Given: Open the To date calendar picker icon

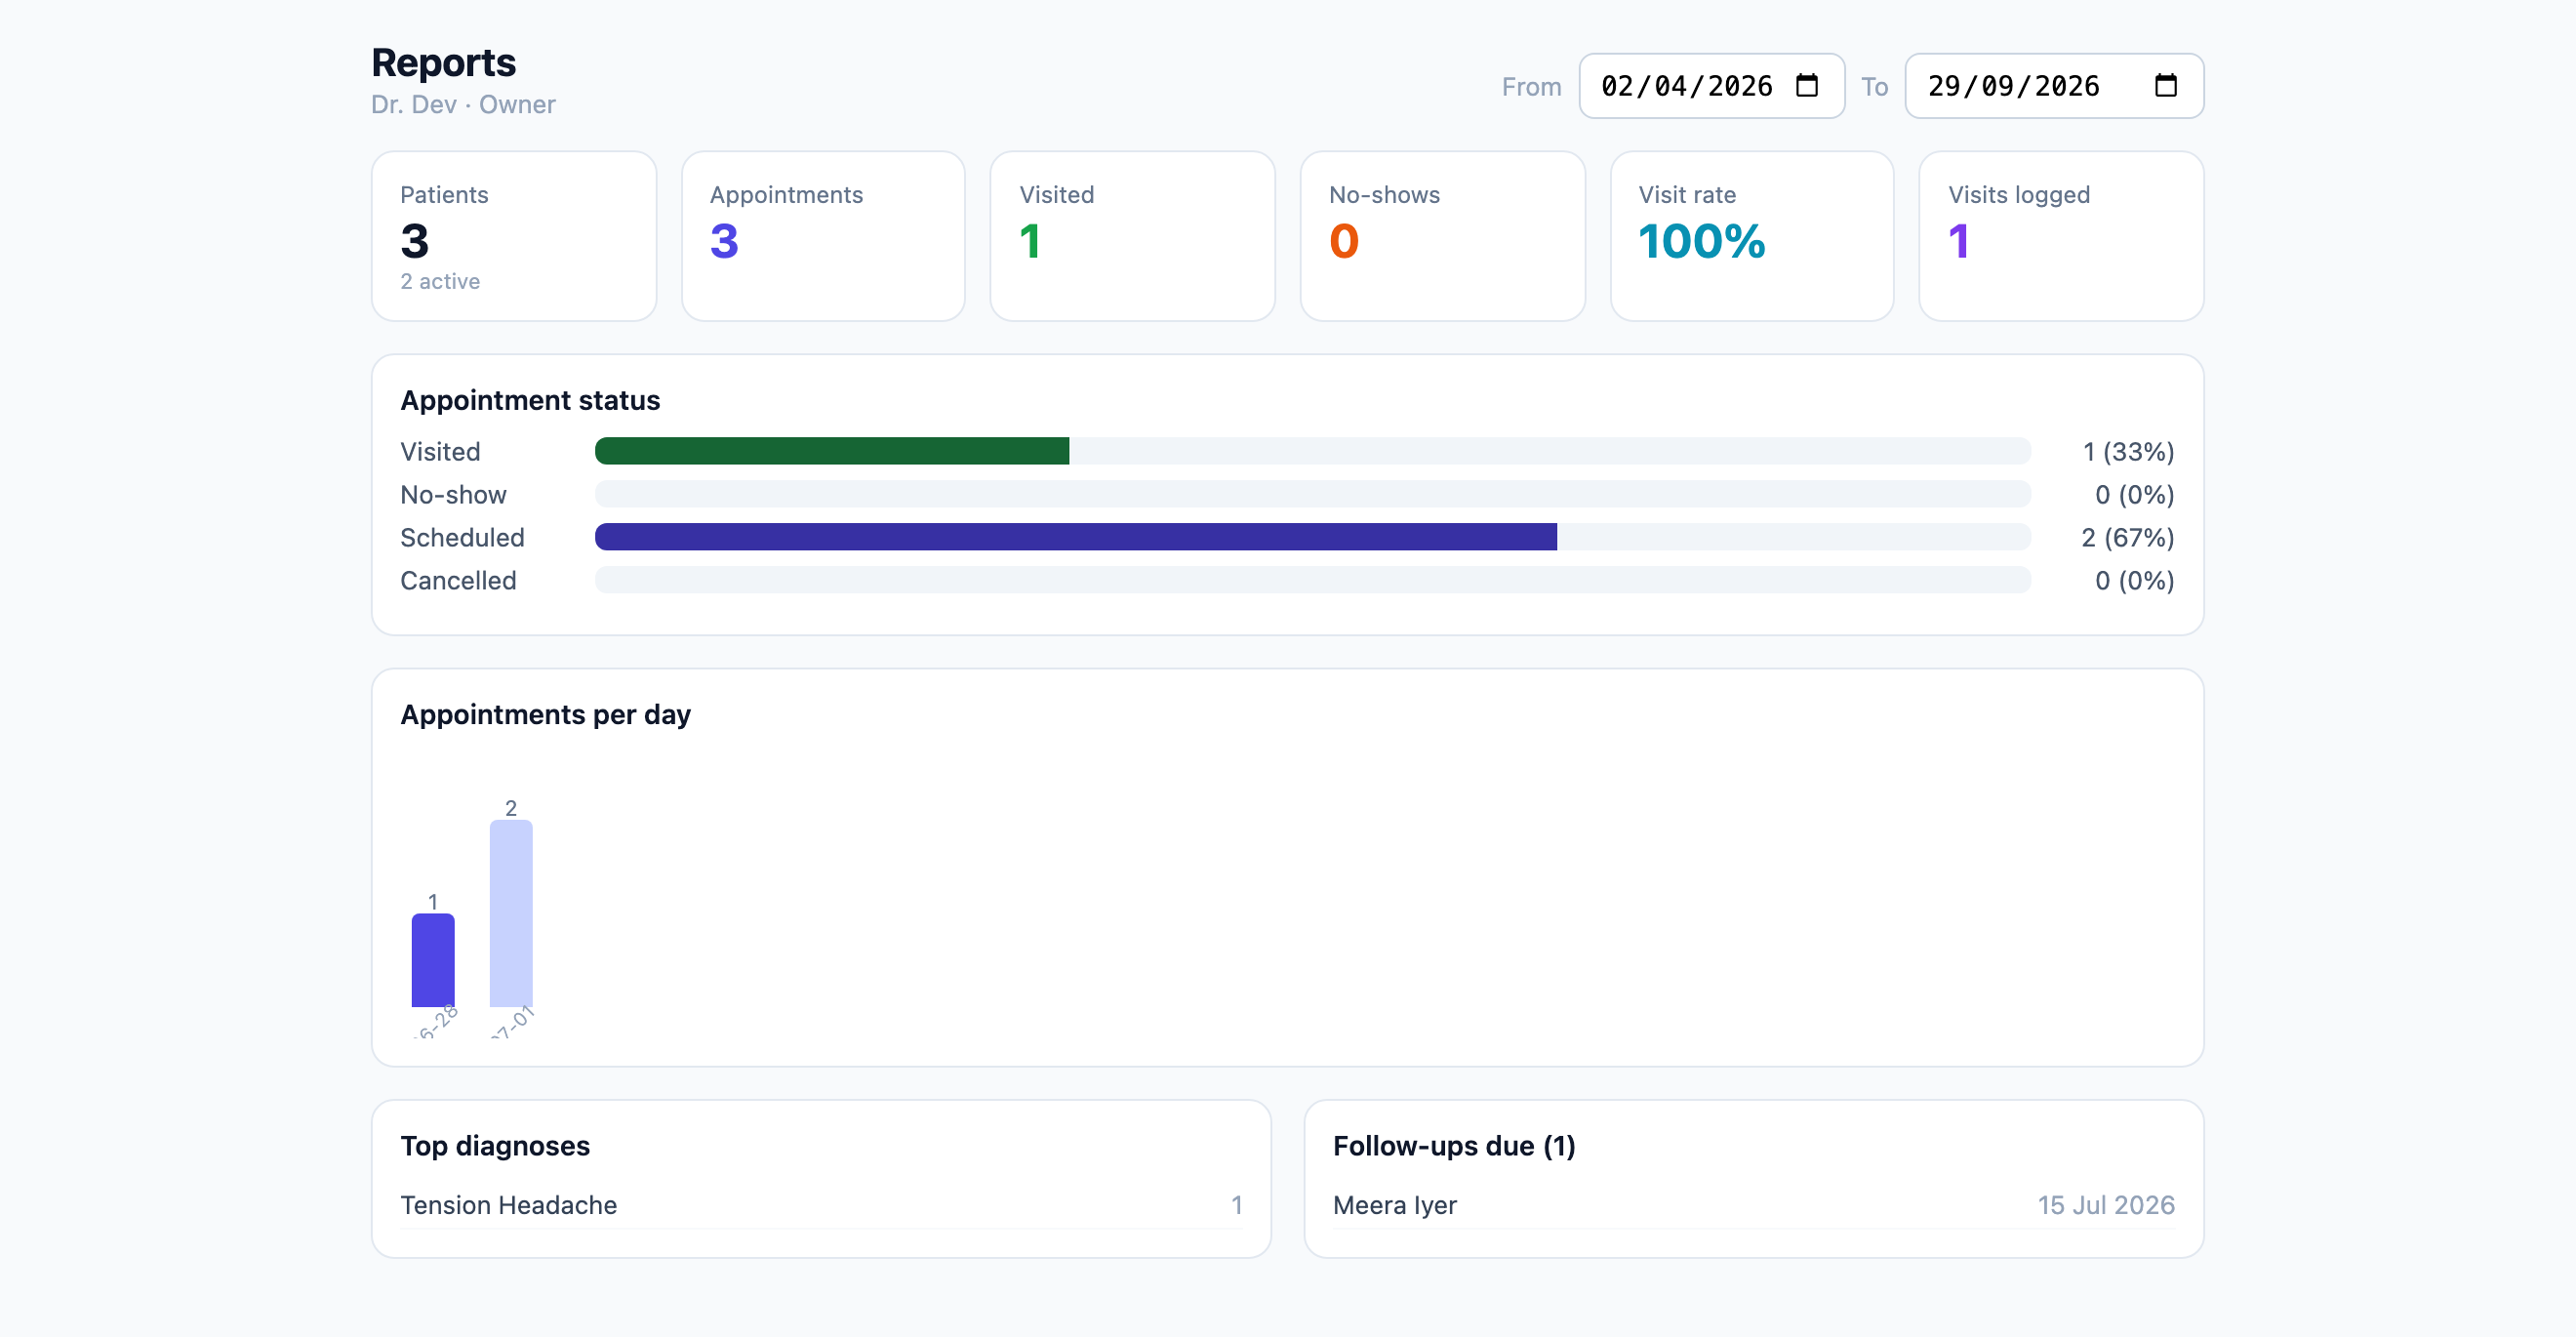Looking at the screenshot, I should [2165, 86].
